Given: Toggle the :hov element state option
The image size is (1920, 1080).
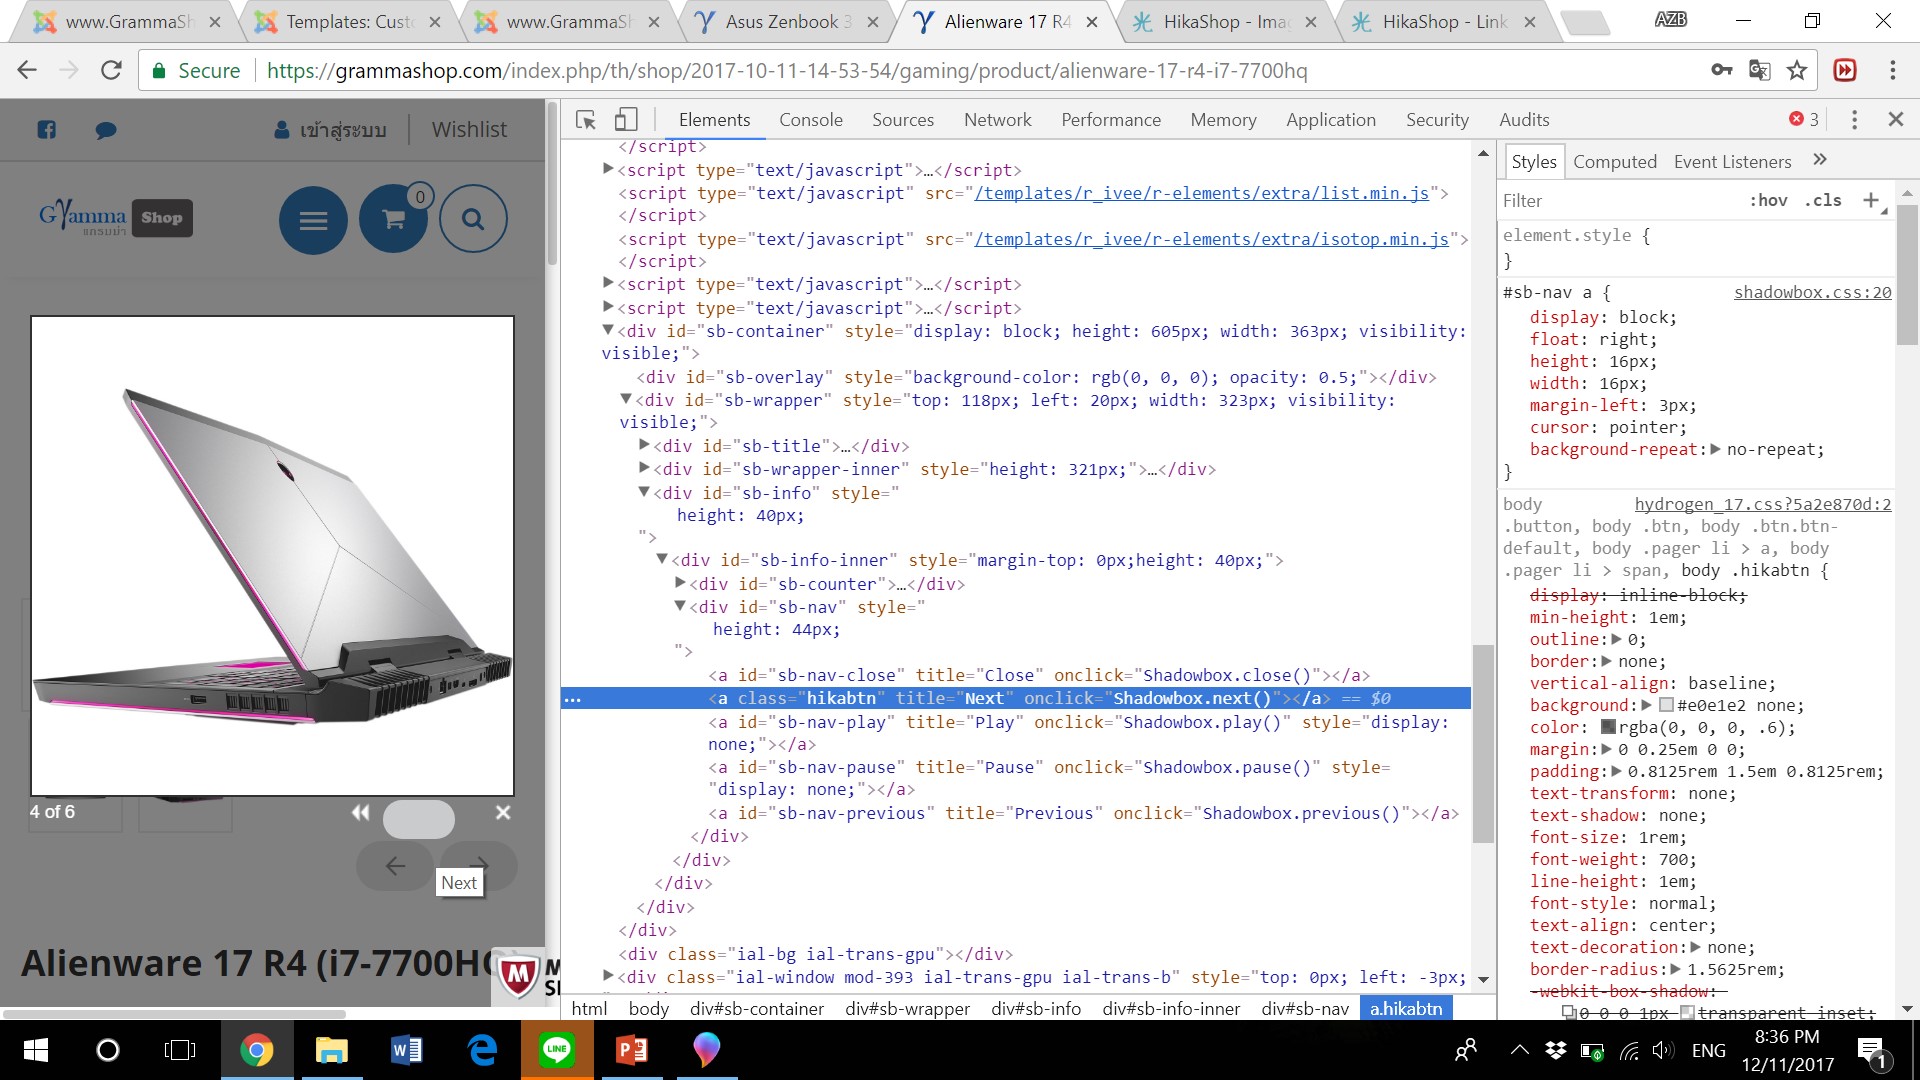Looking at the screenshot, I should (1768, 200).
